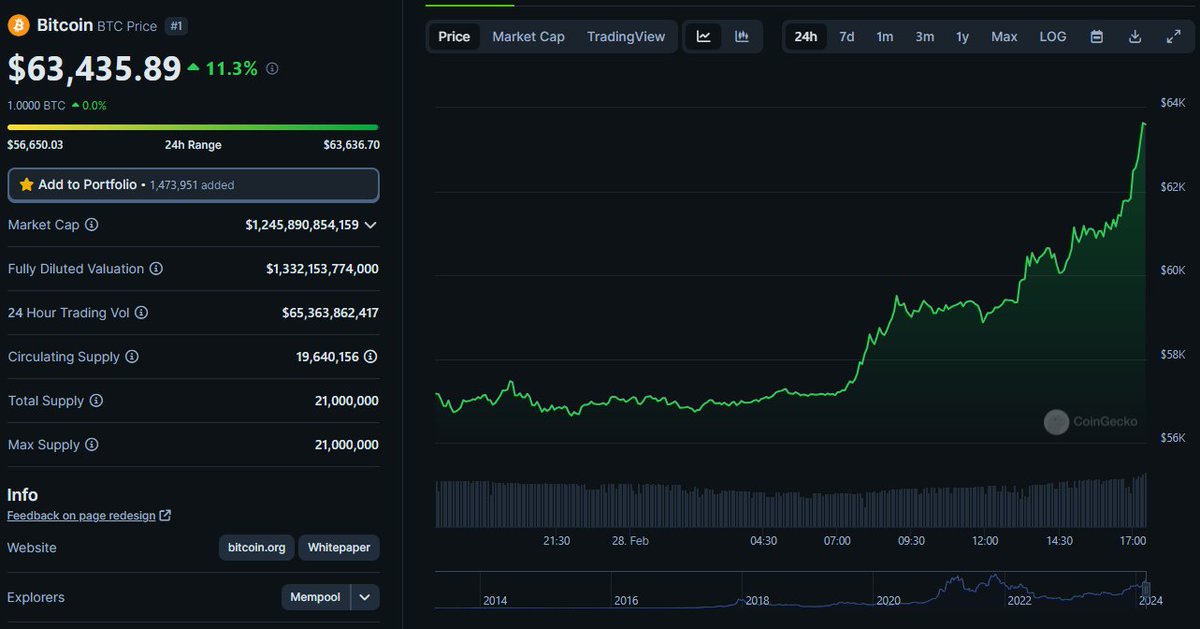Show 24 Hour Trading Vol info icon
Image resolution: width=1200 pixels, height=629 pixels.
141,313
